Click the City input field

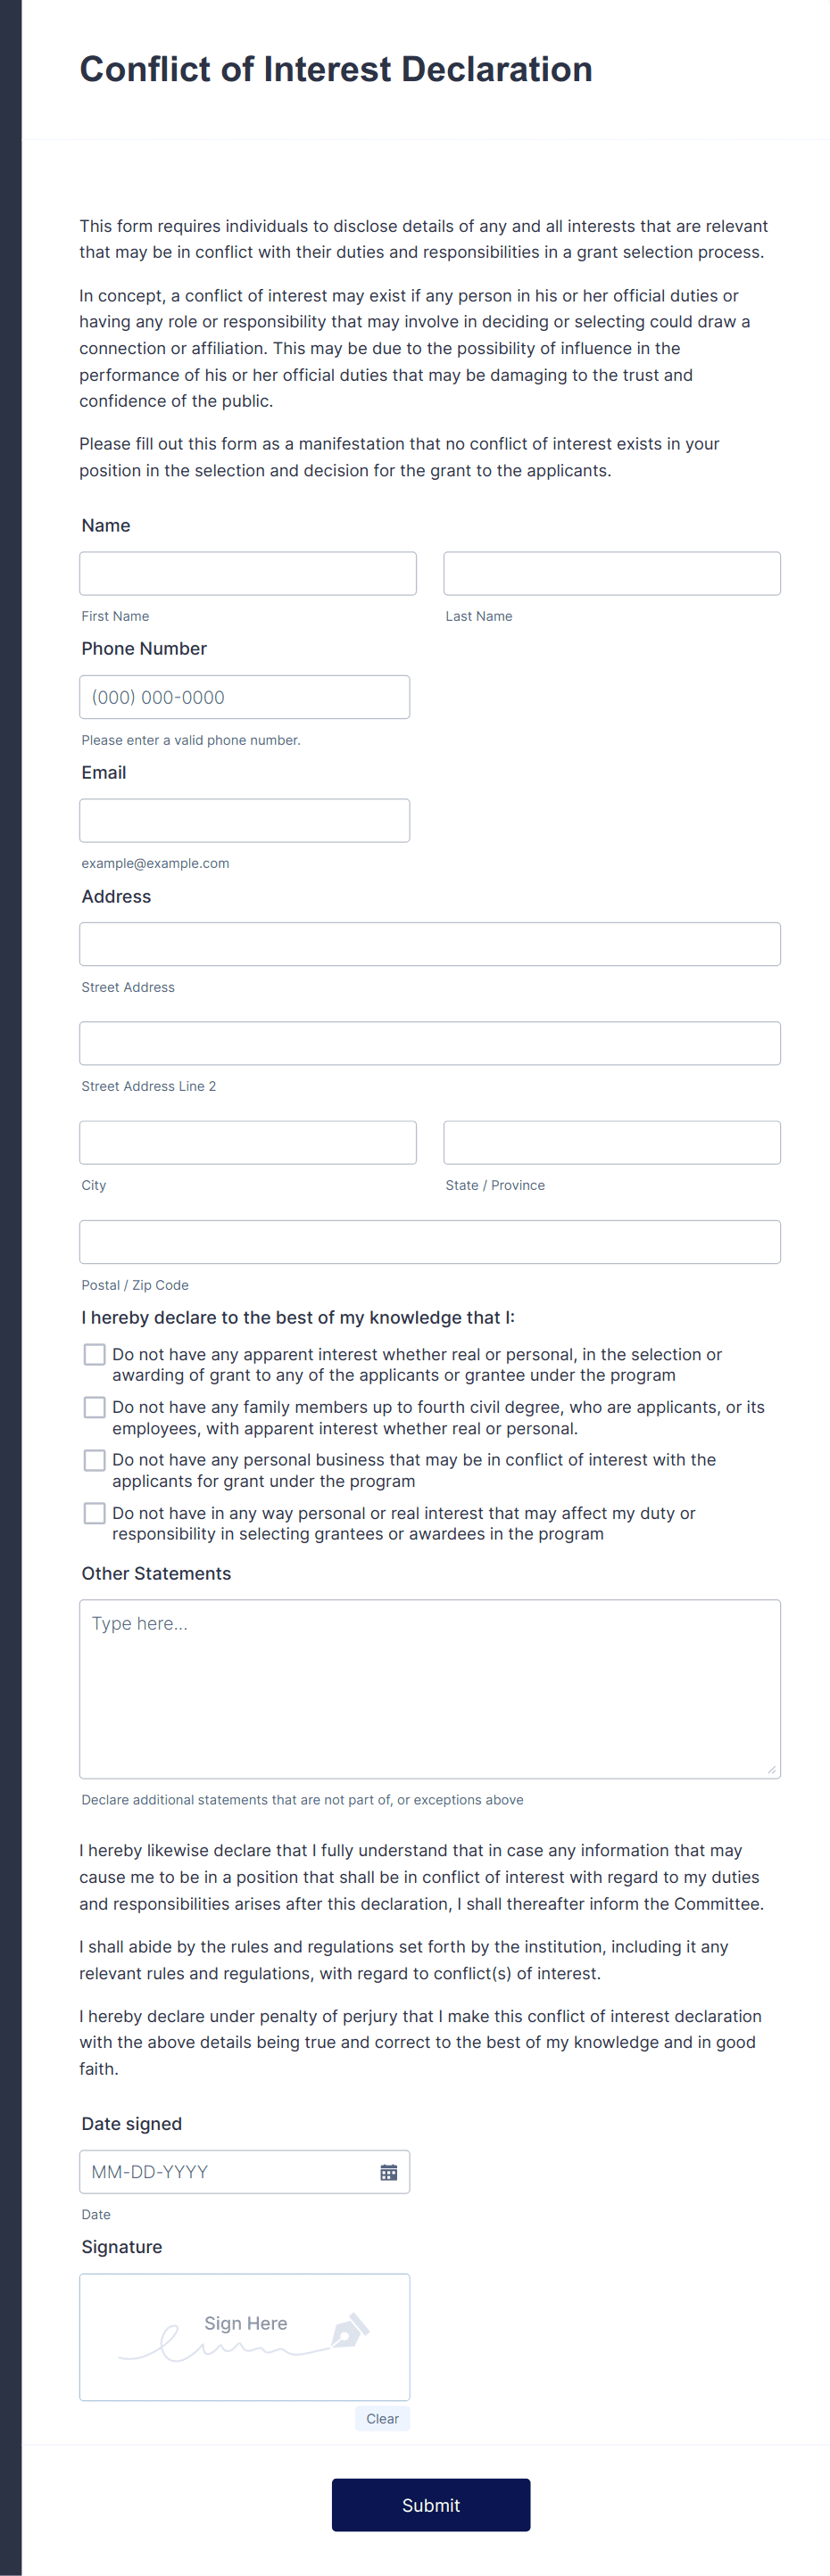(x=247, y=1142)
